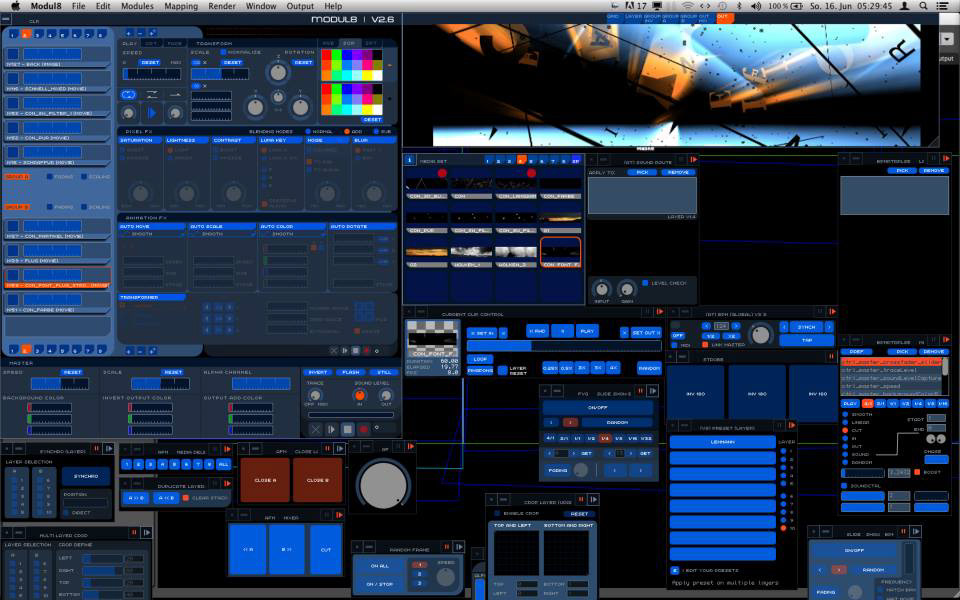This screenshot has width=960, height=600.
Task: Open the Help menu
Action: tap(333, 6)
